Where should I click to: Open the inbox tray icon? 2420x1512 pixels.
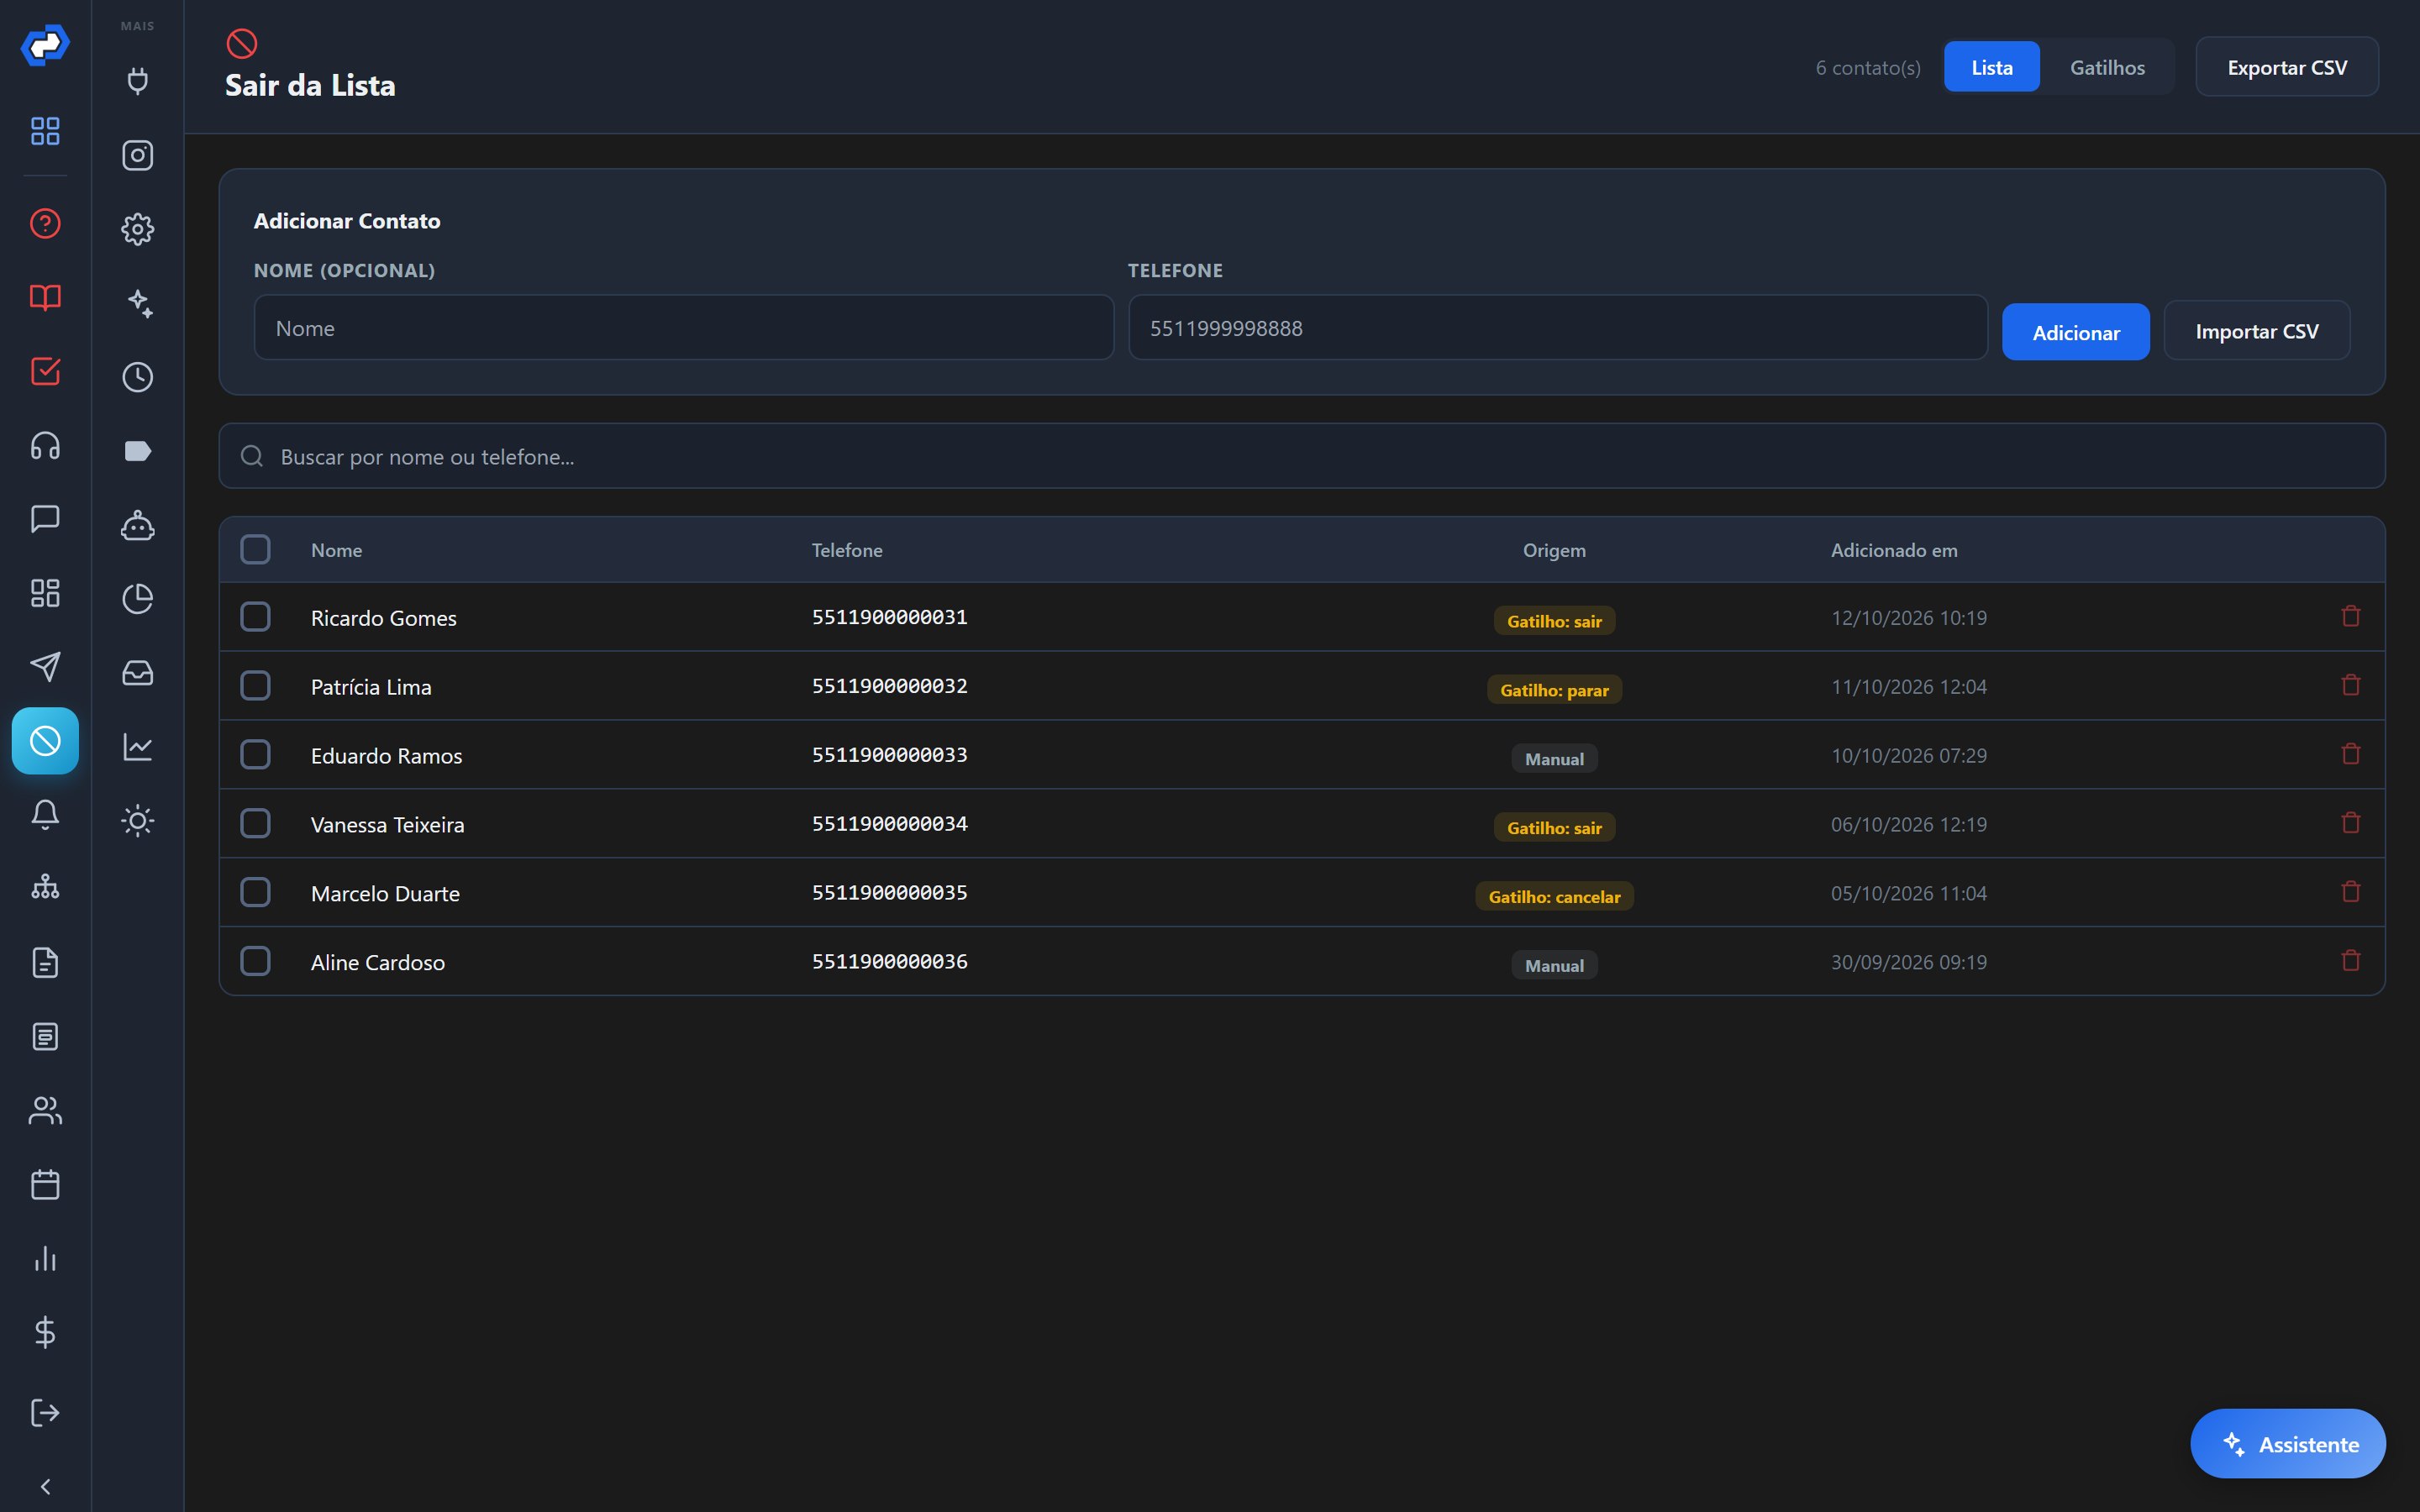coord(137,673)
